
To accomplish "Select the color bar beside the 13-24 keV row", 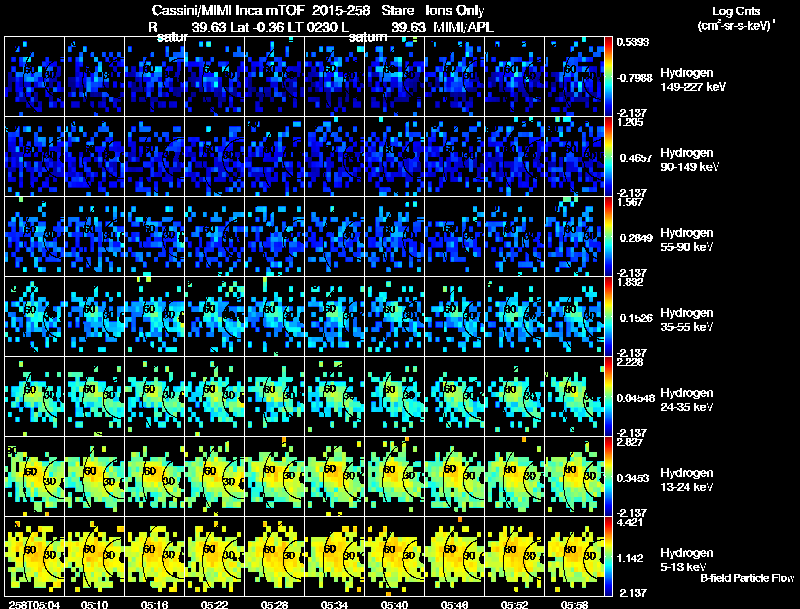I will coord(608,476).
